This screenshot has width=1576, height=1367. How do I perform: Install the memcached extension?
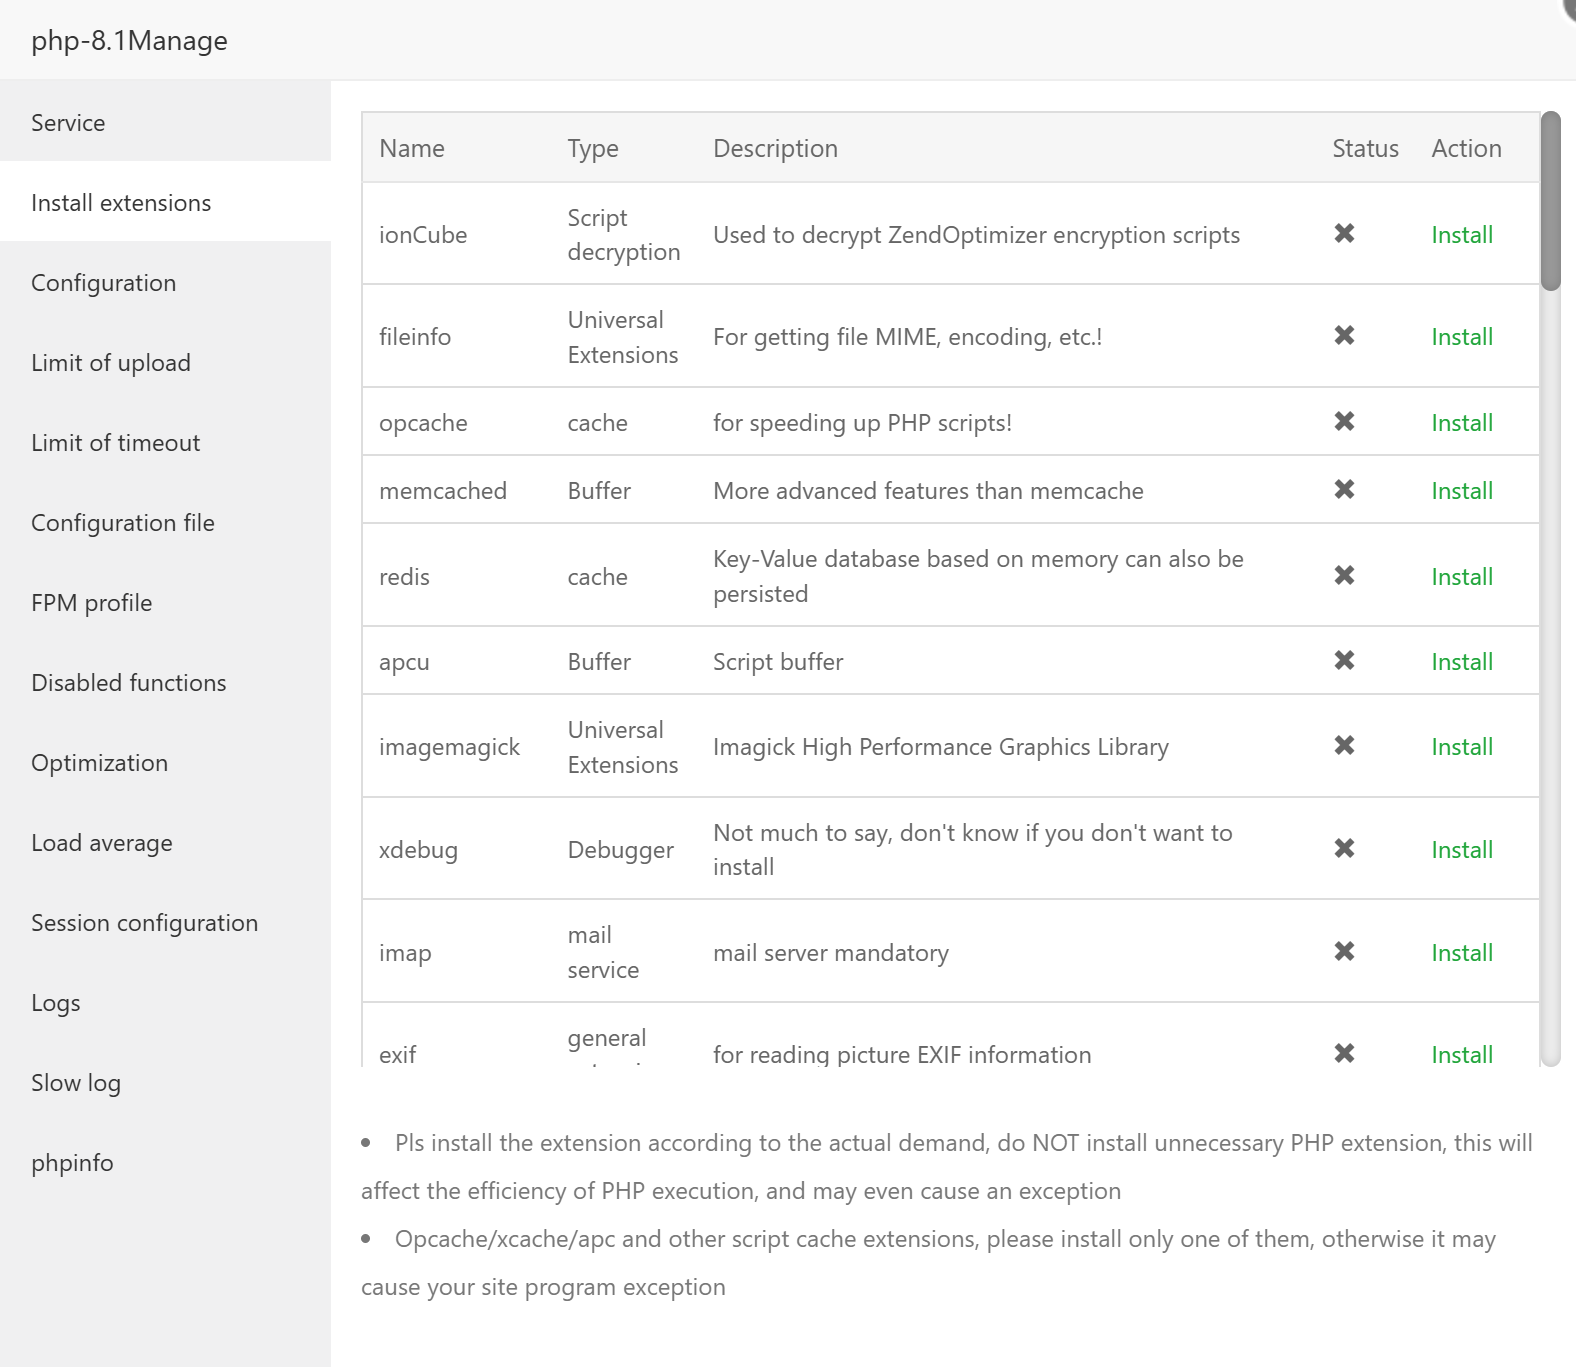(1461, 491)
